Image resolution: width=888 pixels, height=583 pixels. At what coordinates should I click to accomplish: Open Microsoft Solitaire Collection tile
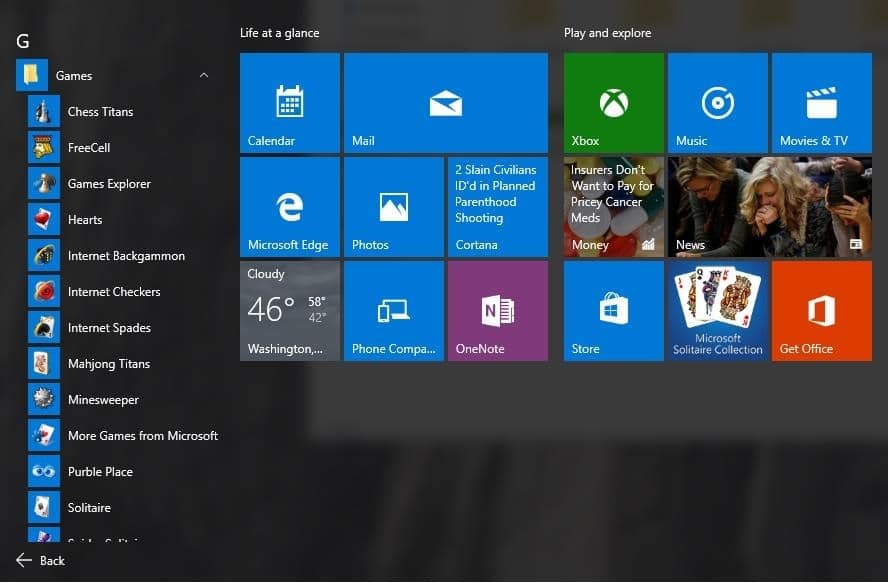tap(717, 311)
